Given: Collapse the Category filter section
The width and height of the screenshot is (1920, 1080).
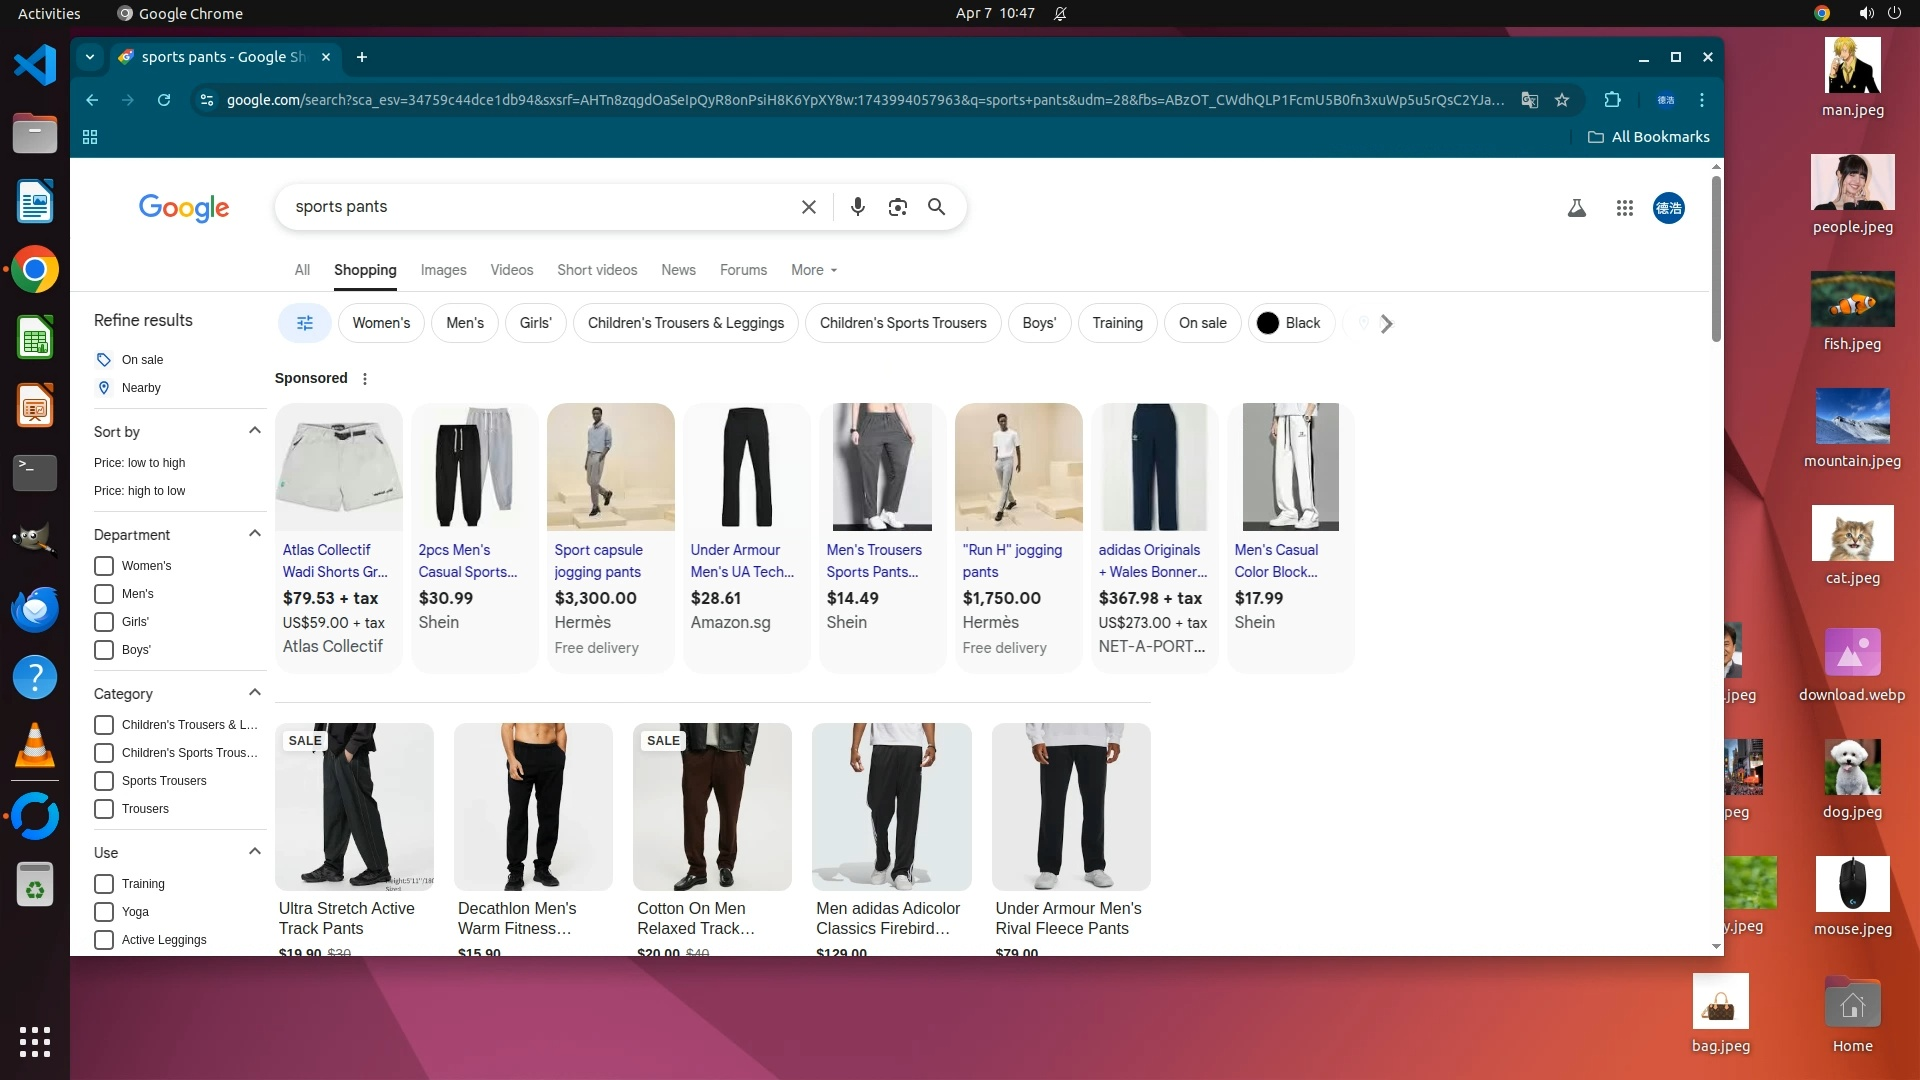Looking at the screenshot, I should (x=254, y=693).
